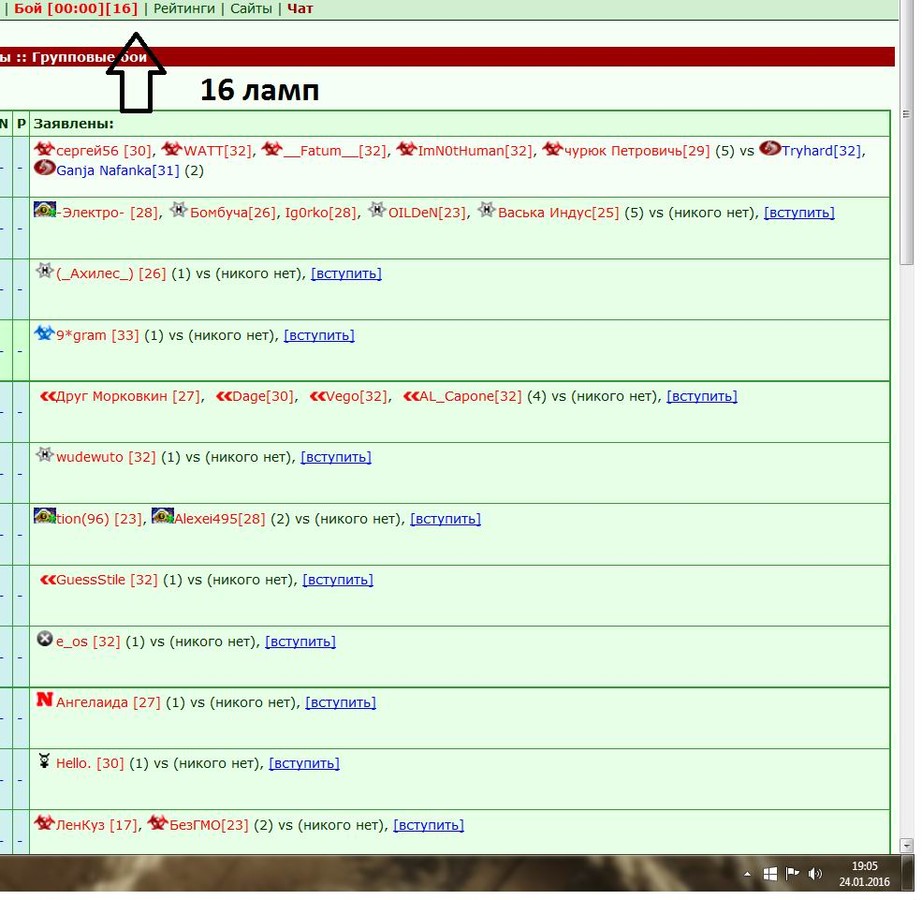Click the clan icon next to чурюк Петровичь

tap(552, 149)
